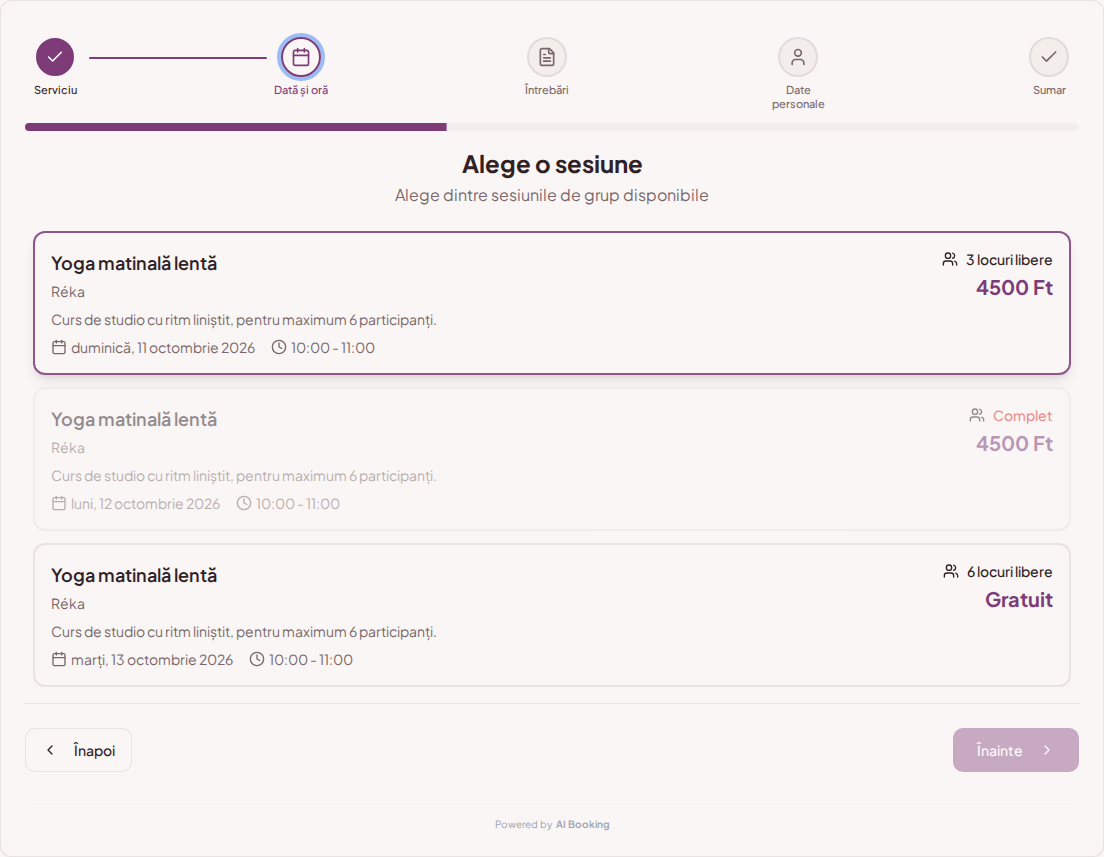Viewport: 1104px width, 857px height.
Task: Select the free marți, 13 octombrie yoga session
Action: (552, 615)
